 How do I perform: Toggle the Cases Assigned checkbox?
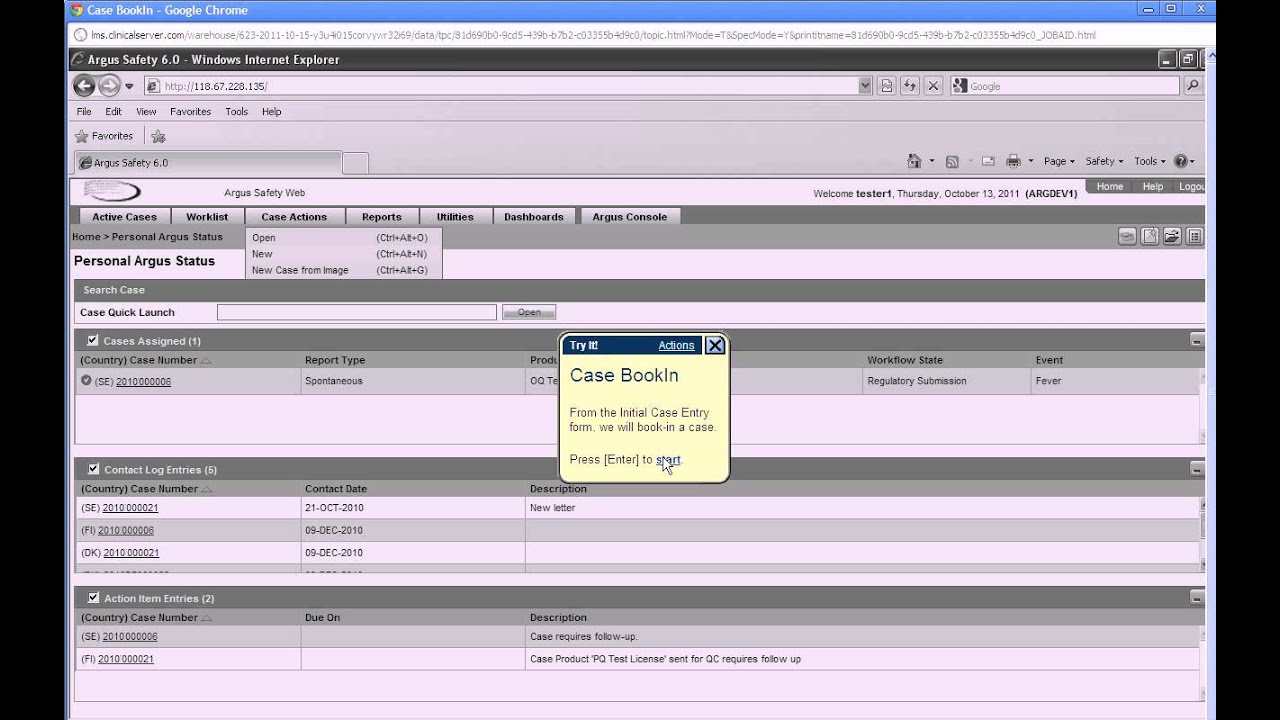click(x=93, y=340)
